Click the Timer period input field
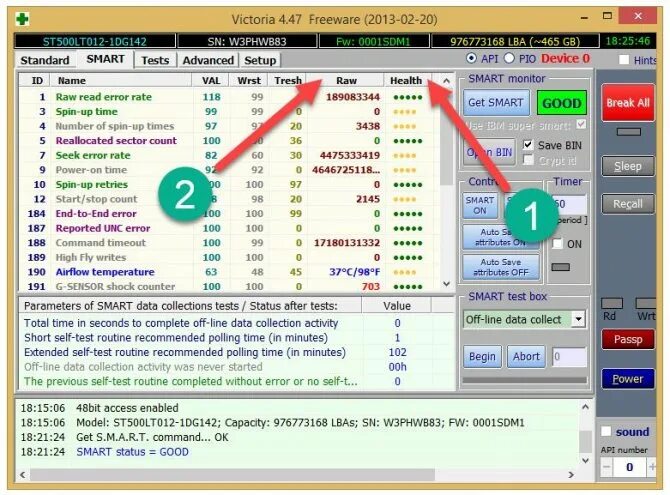 (x=569, y=204)
